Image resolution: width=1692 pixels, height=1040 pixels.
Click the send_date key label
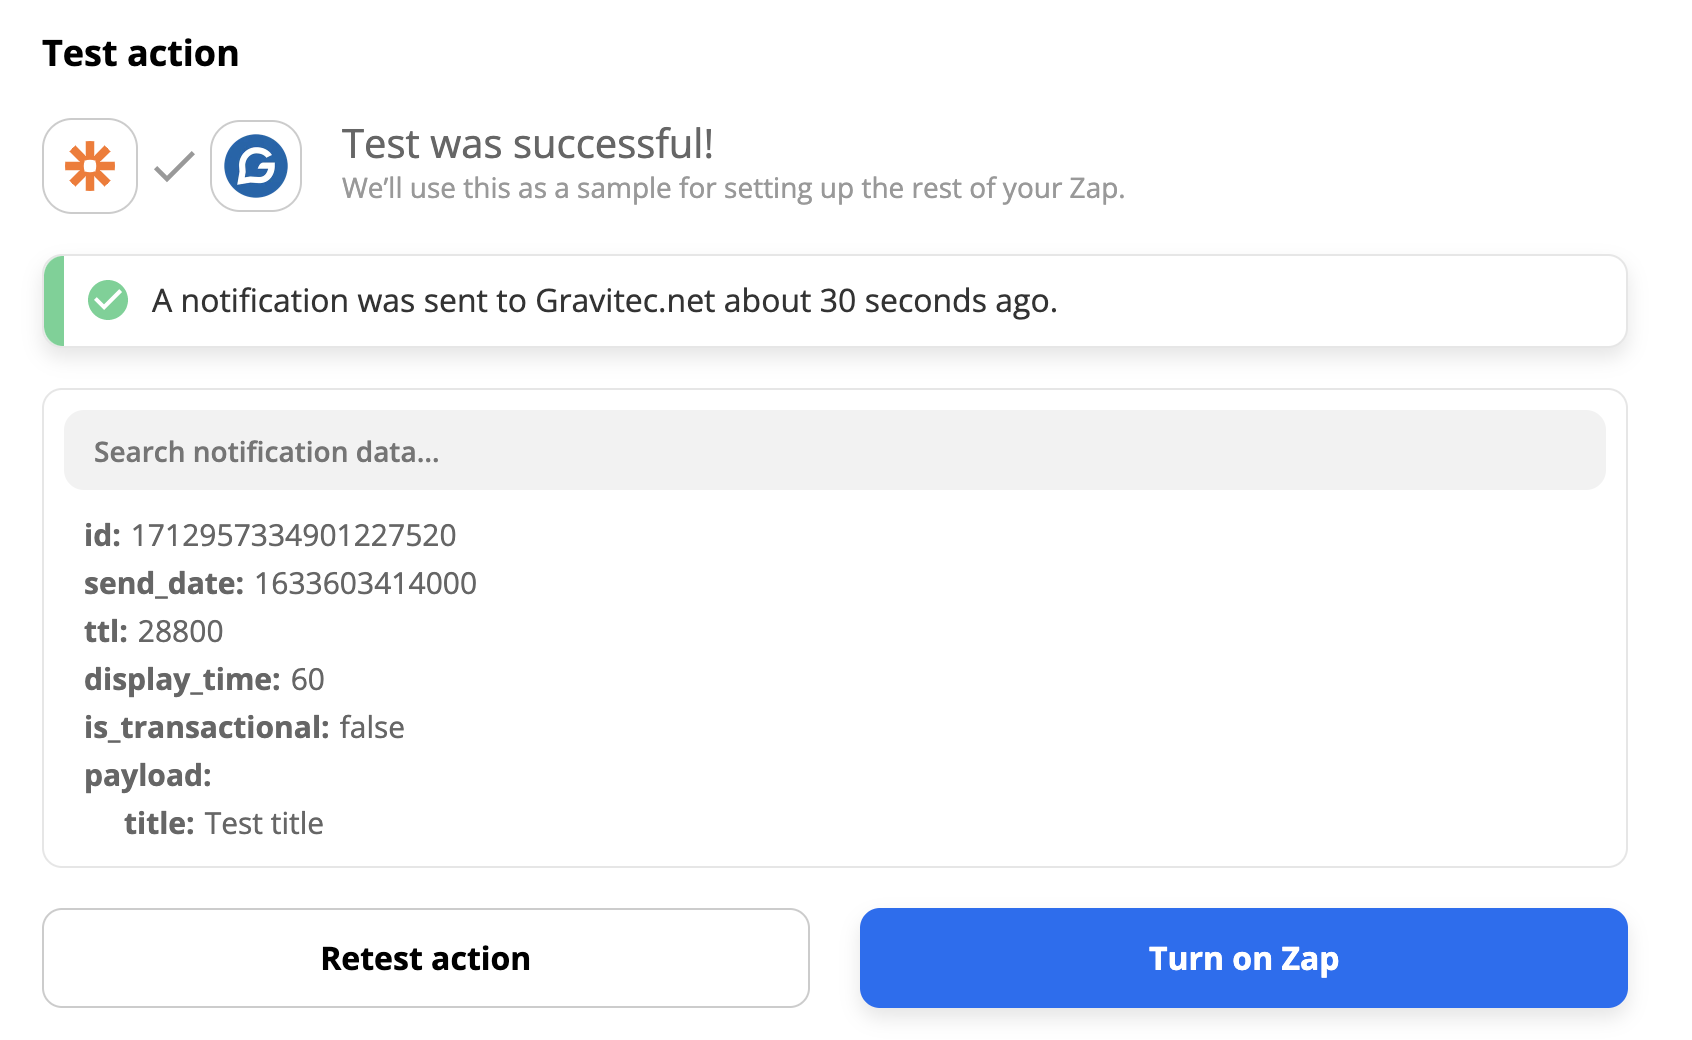pyautogui.click(x=164, y=584)
